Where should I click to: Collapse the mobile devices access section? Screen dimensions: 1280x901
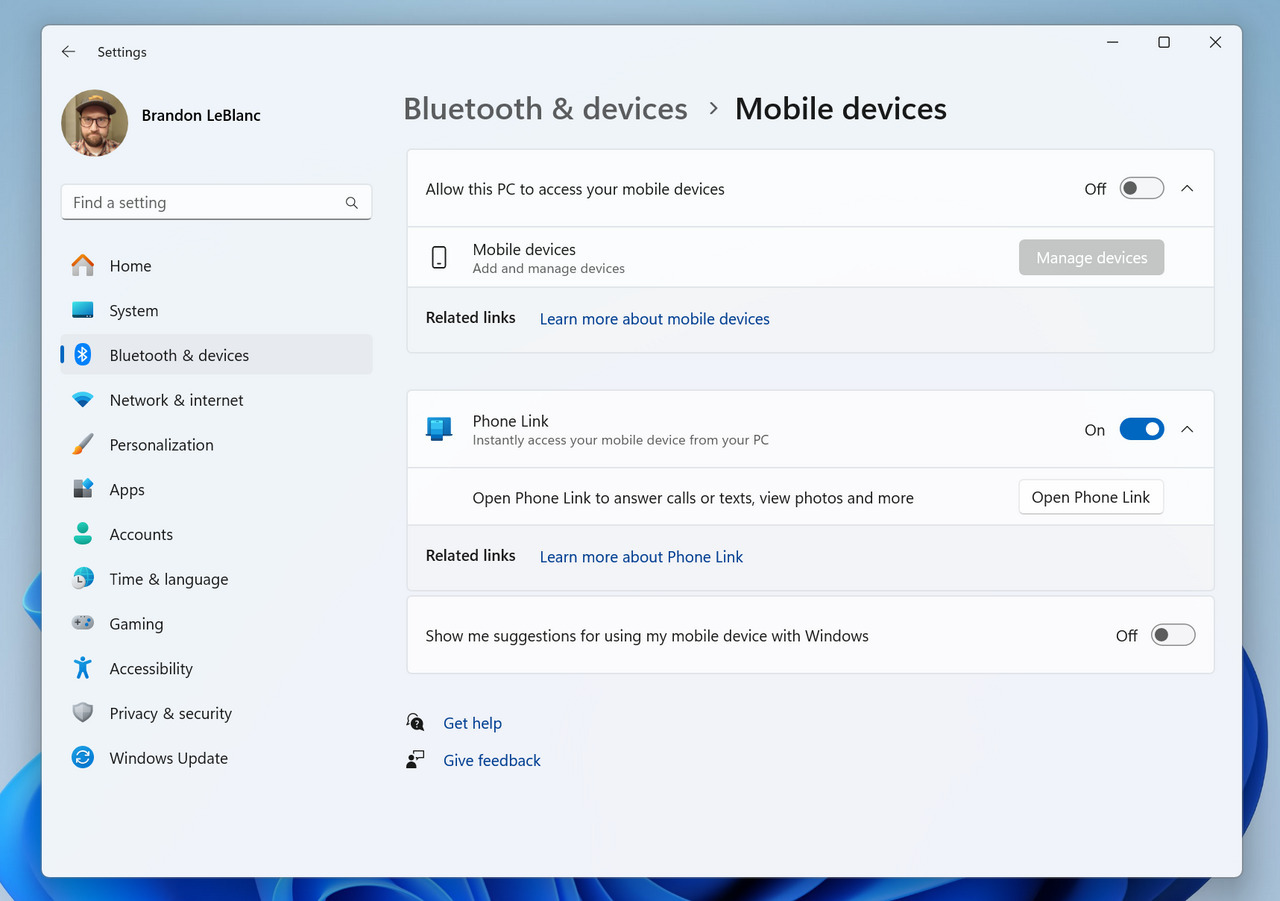1187,188
